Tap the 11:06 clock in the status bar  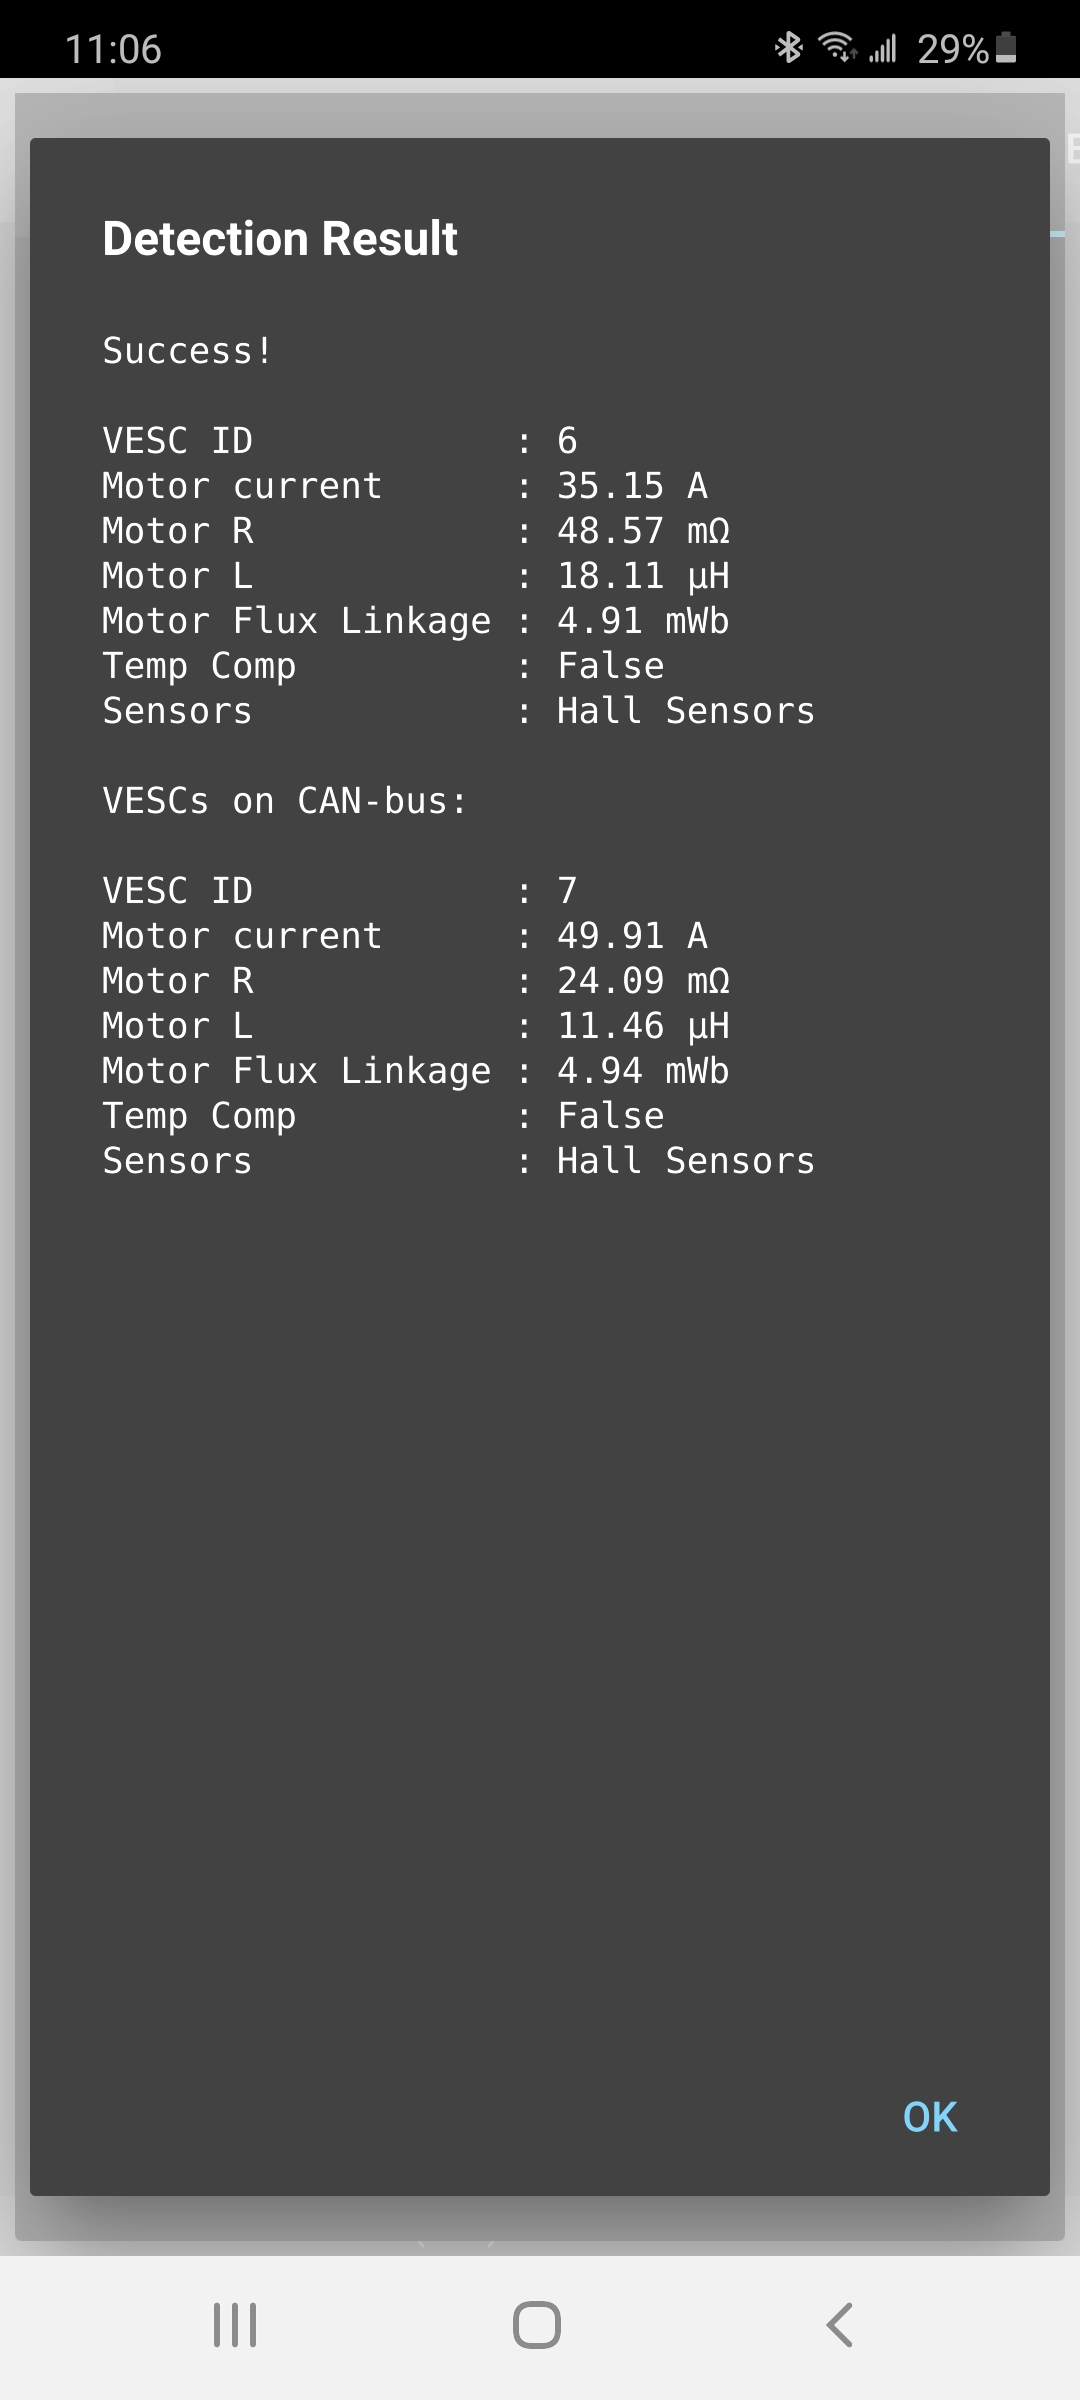(113, 48)
